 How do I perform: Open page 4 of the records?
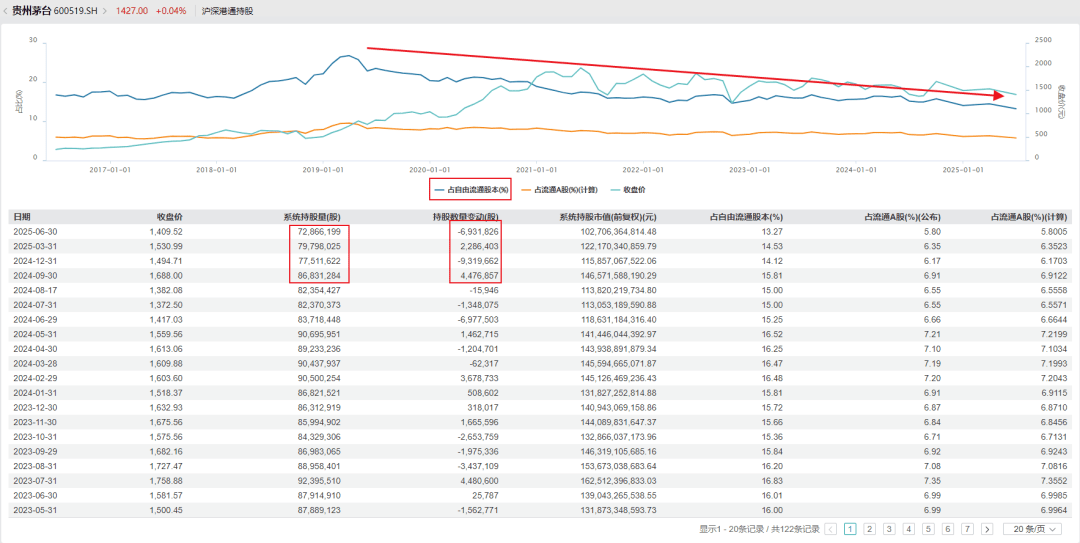pyautogui.click(x=908, y=529)
